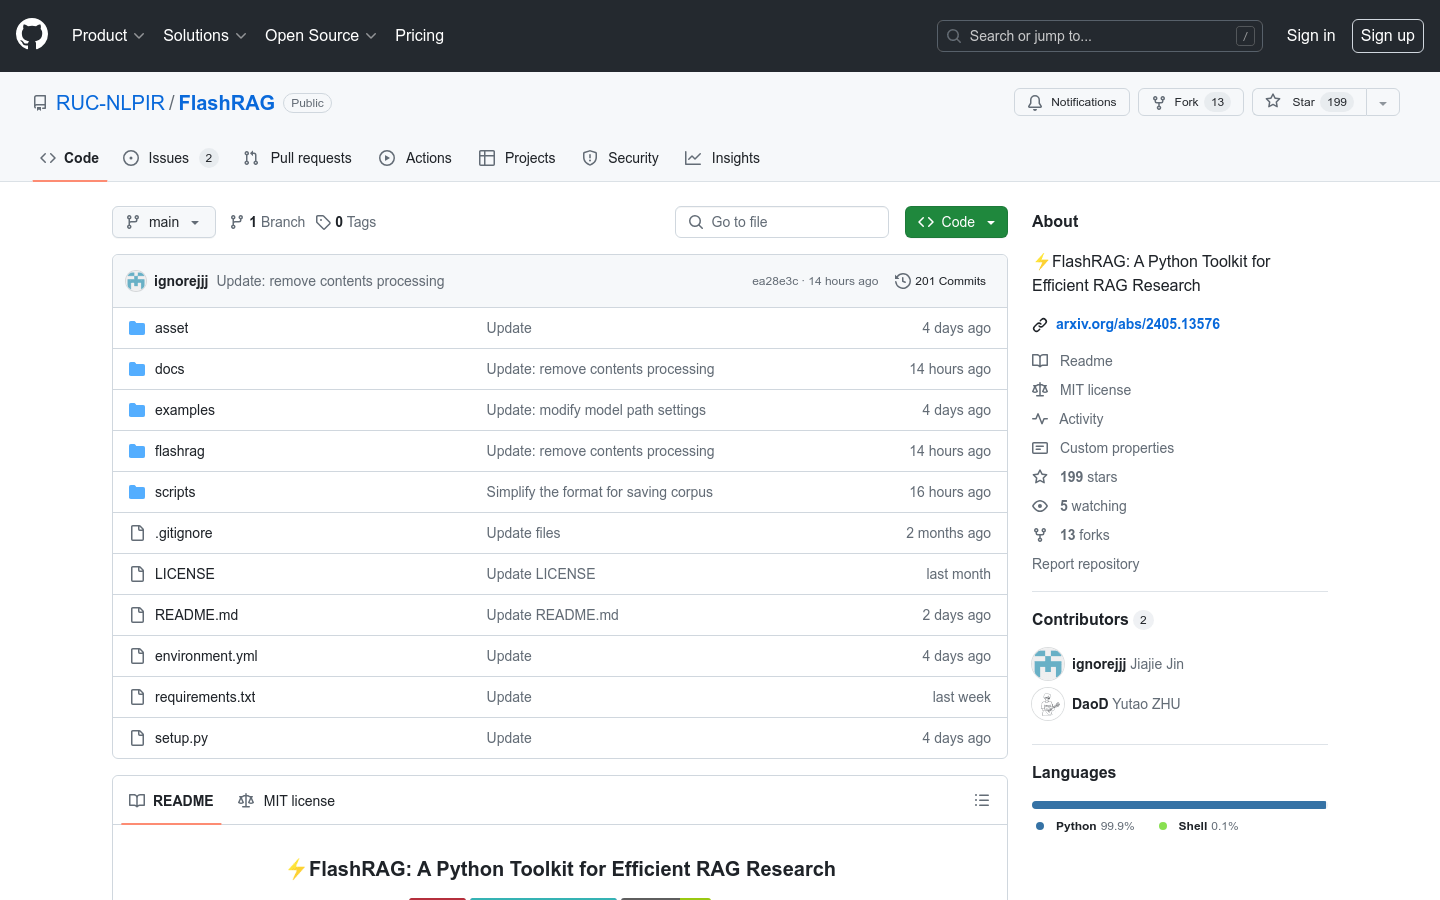Viewport: 1440px width, 900px height.
Task: Click the Pricing link
Action: point(419,35)
